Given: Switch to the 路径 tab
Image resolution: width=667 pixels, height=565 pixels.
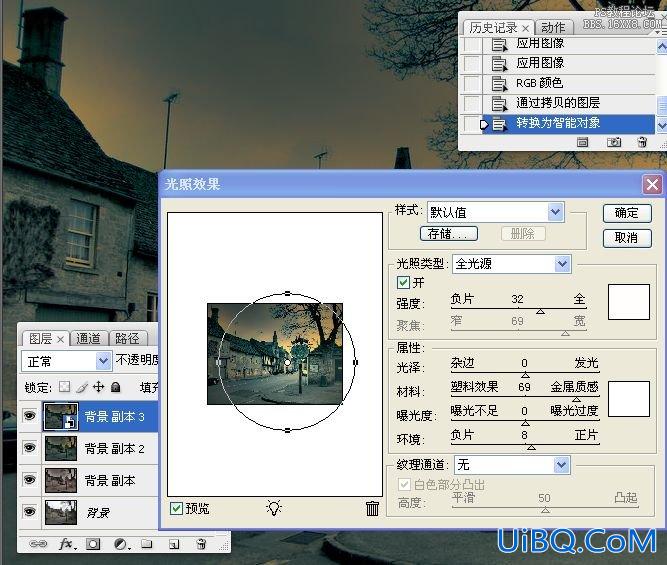Looking at the screenshot, I should 127,339.
